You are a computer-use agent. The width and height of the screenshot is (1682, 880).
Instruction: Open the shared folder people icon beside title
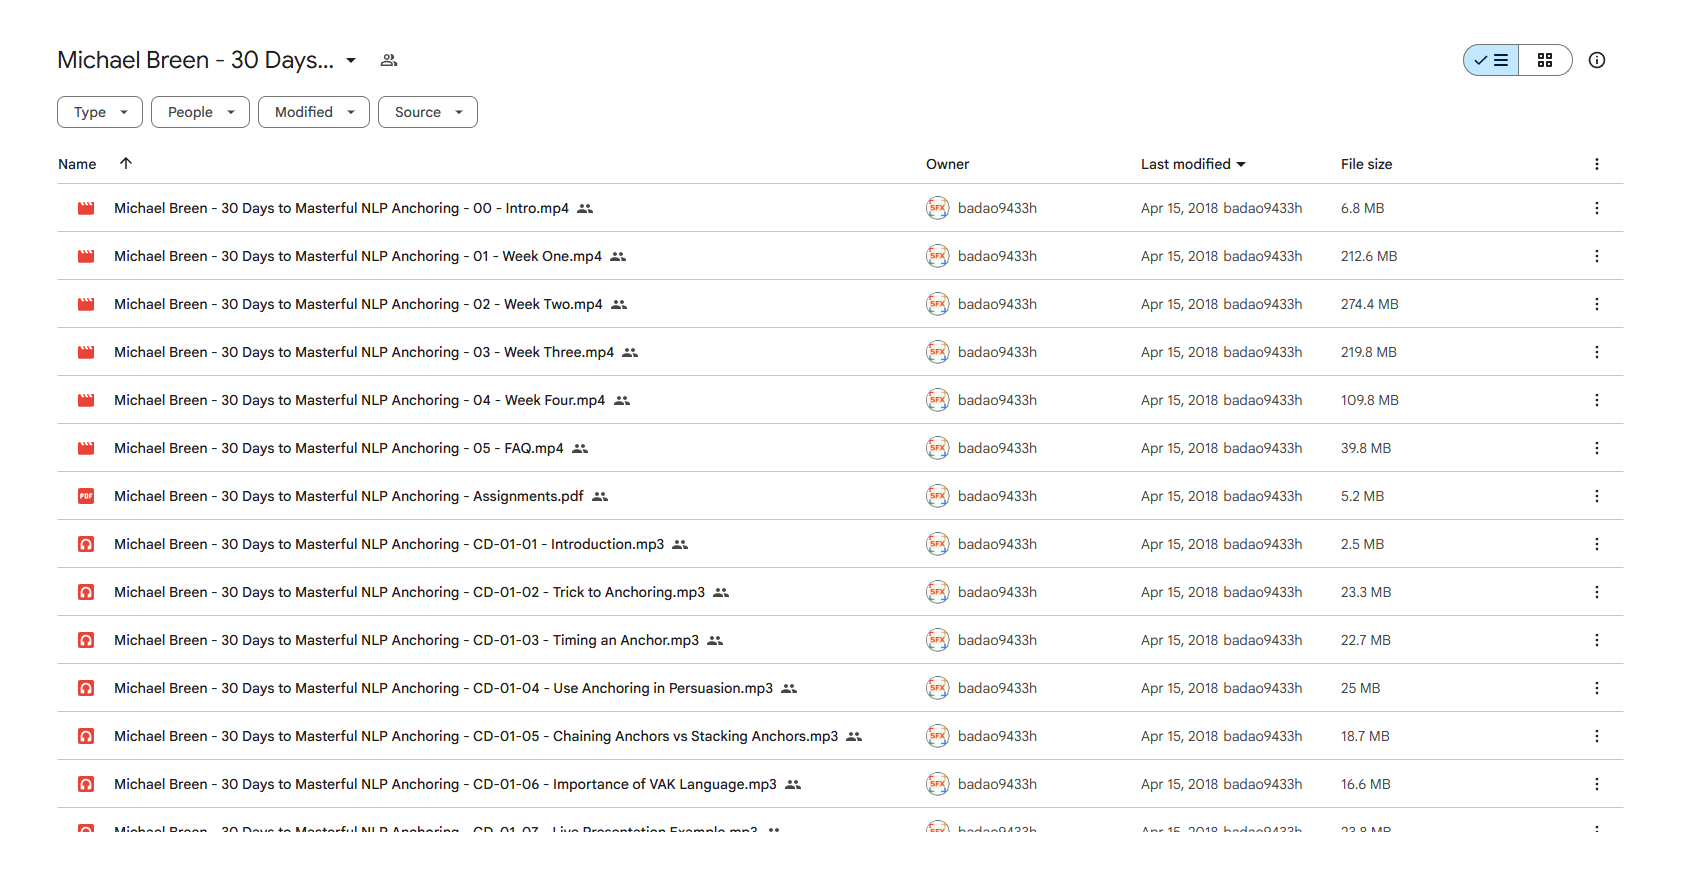[x=389, y=60]
